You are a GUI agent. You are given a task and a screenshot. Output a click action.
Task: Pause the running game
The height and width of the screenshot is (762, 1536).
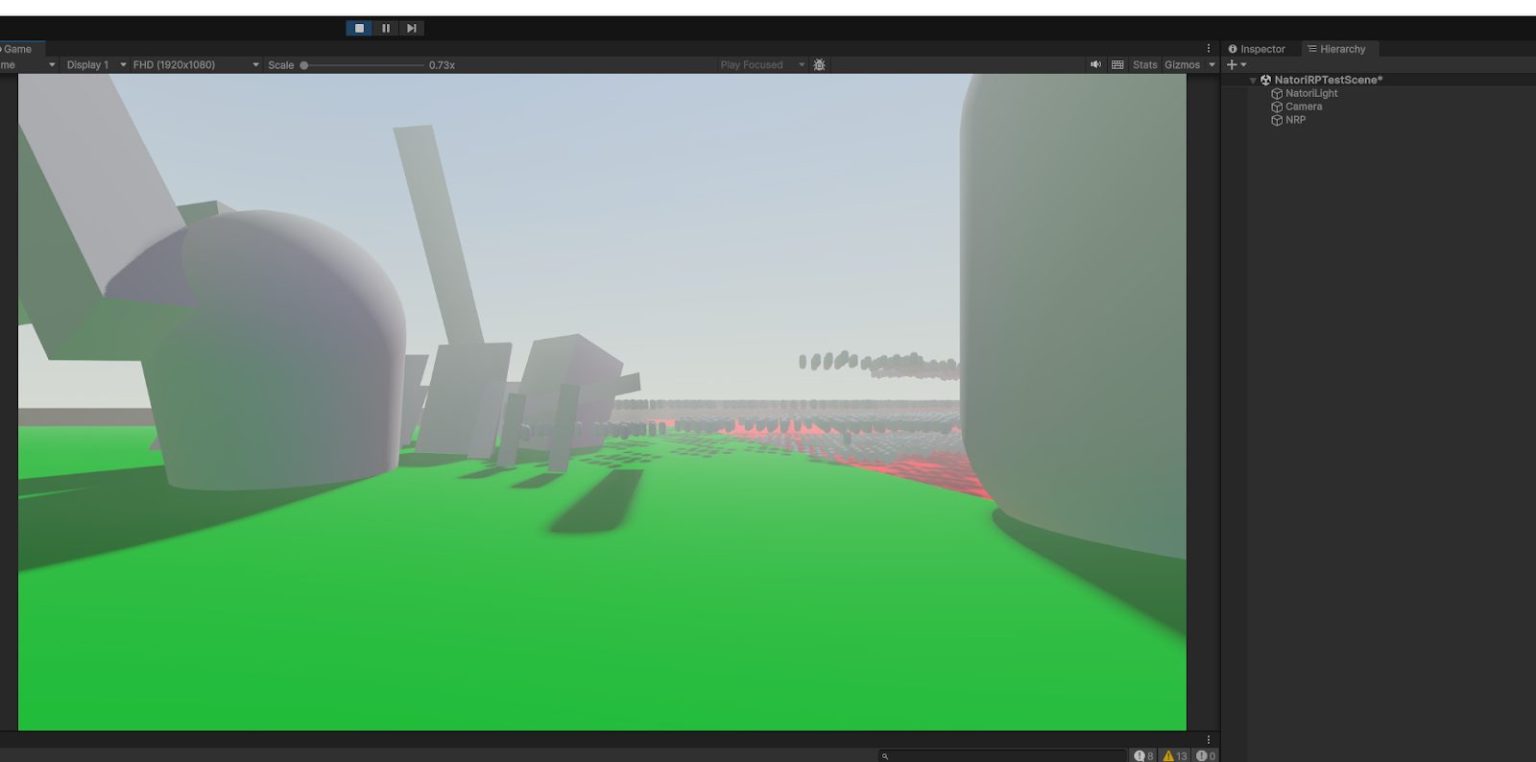[385, 27]
